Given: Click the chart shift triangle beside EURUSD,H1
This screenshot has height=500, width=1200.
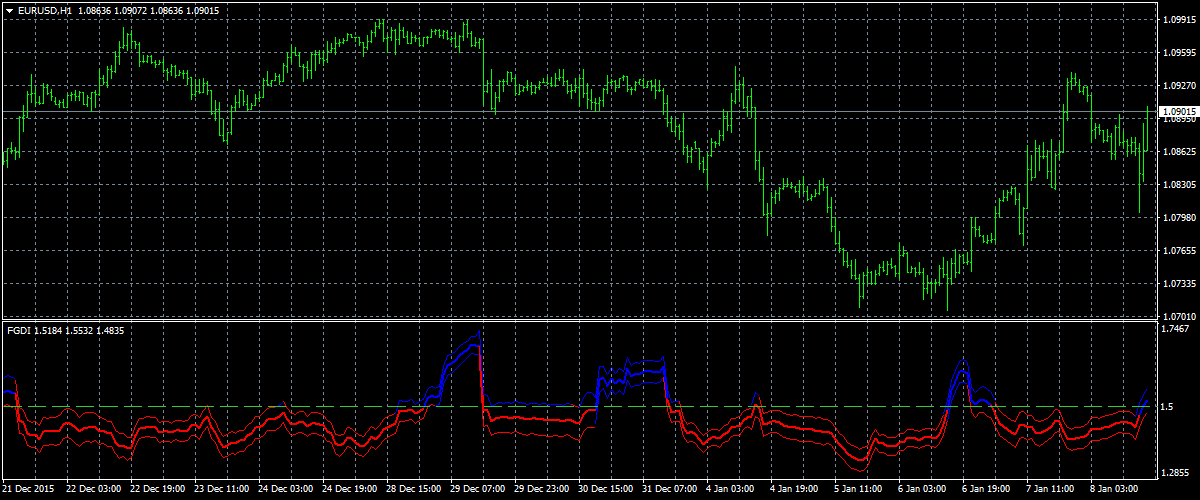Looking at the screenshot, I should pos(8,10).
